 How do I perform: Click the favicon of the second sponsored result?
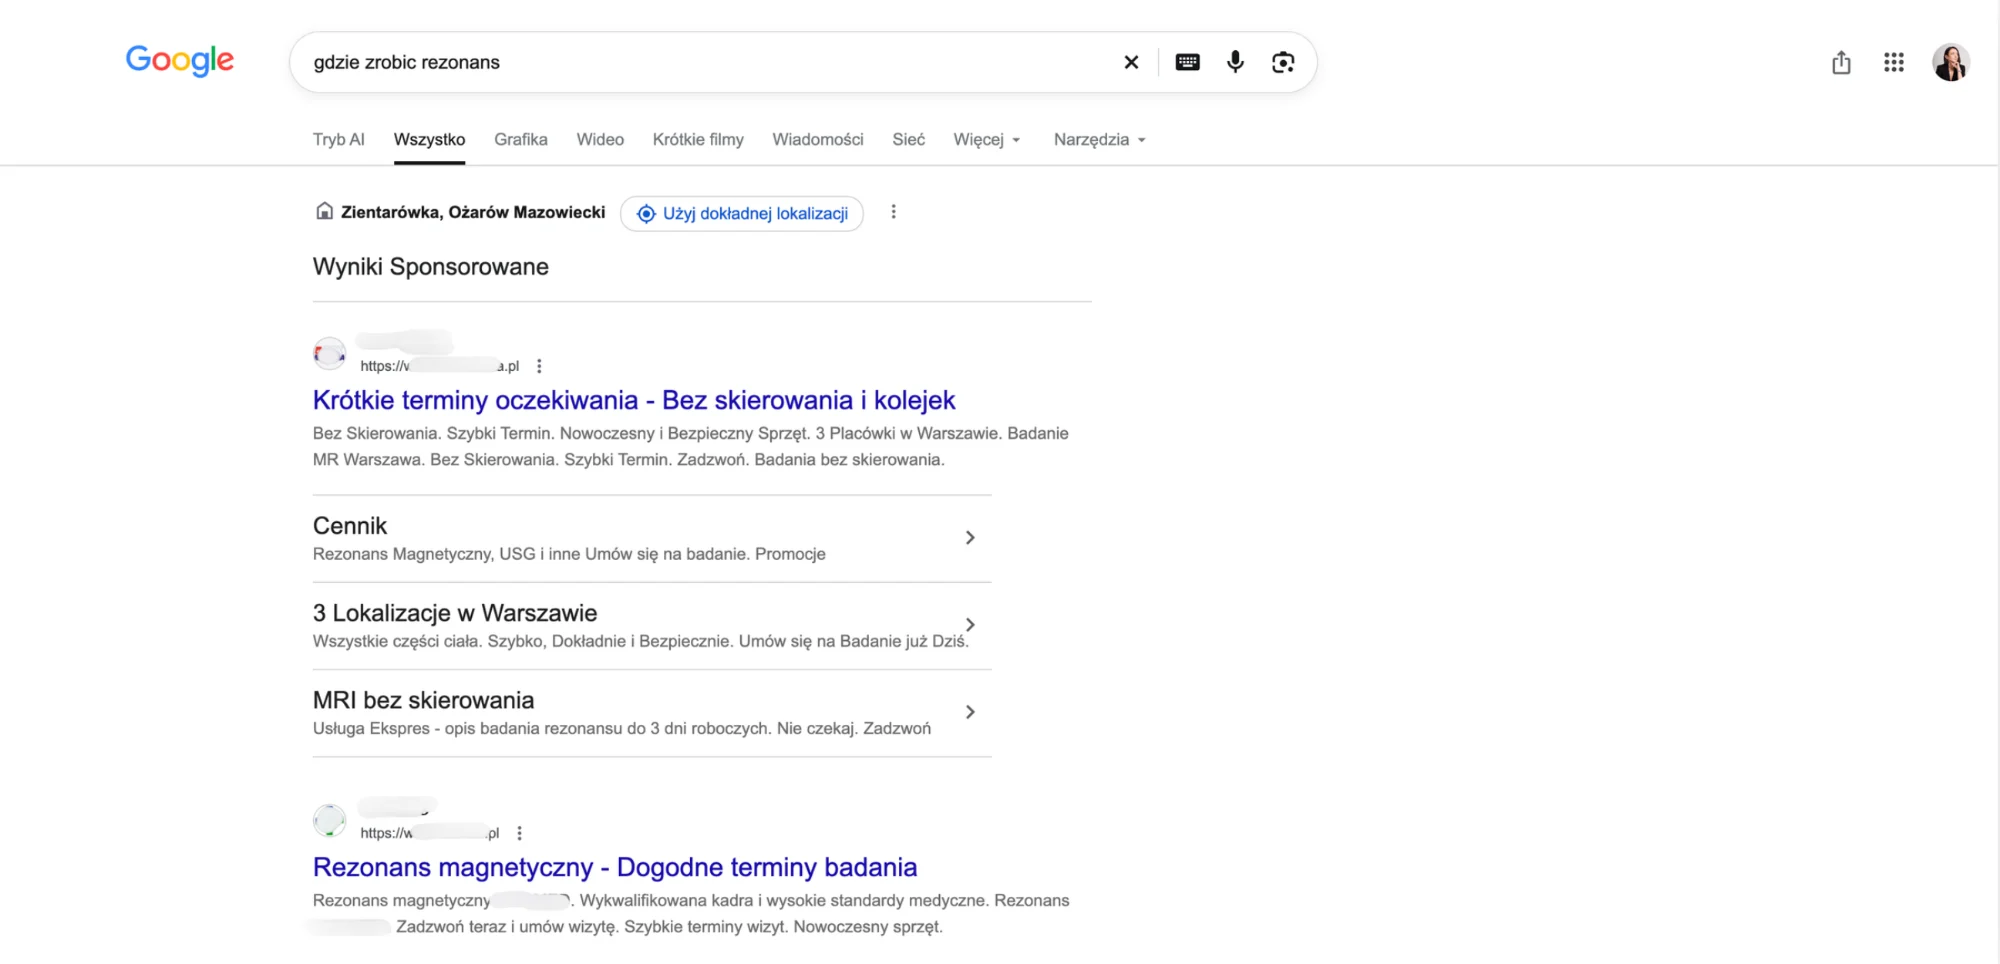[x=329, y=820]
